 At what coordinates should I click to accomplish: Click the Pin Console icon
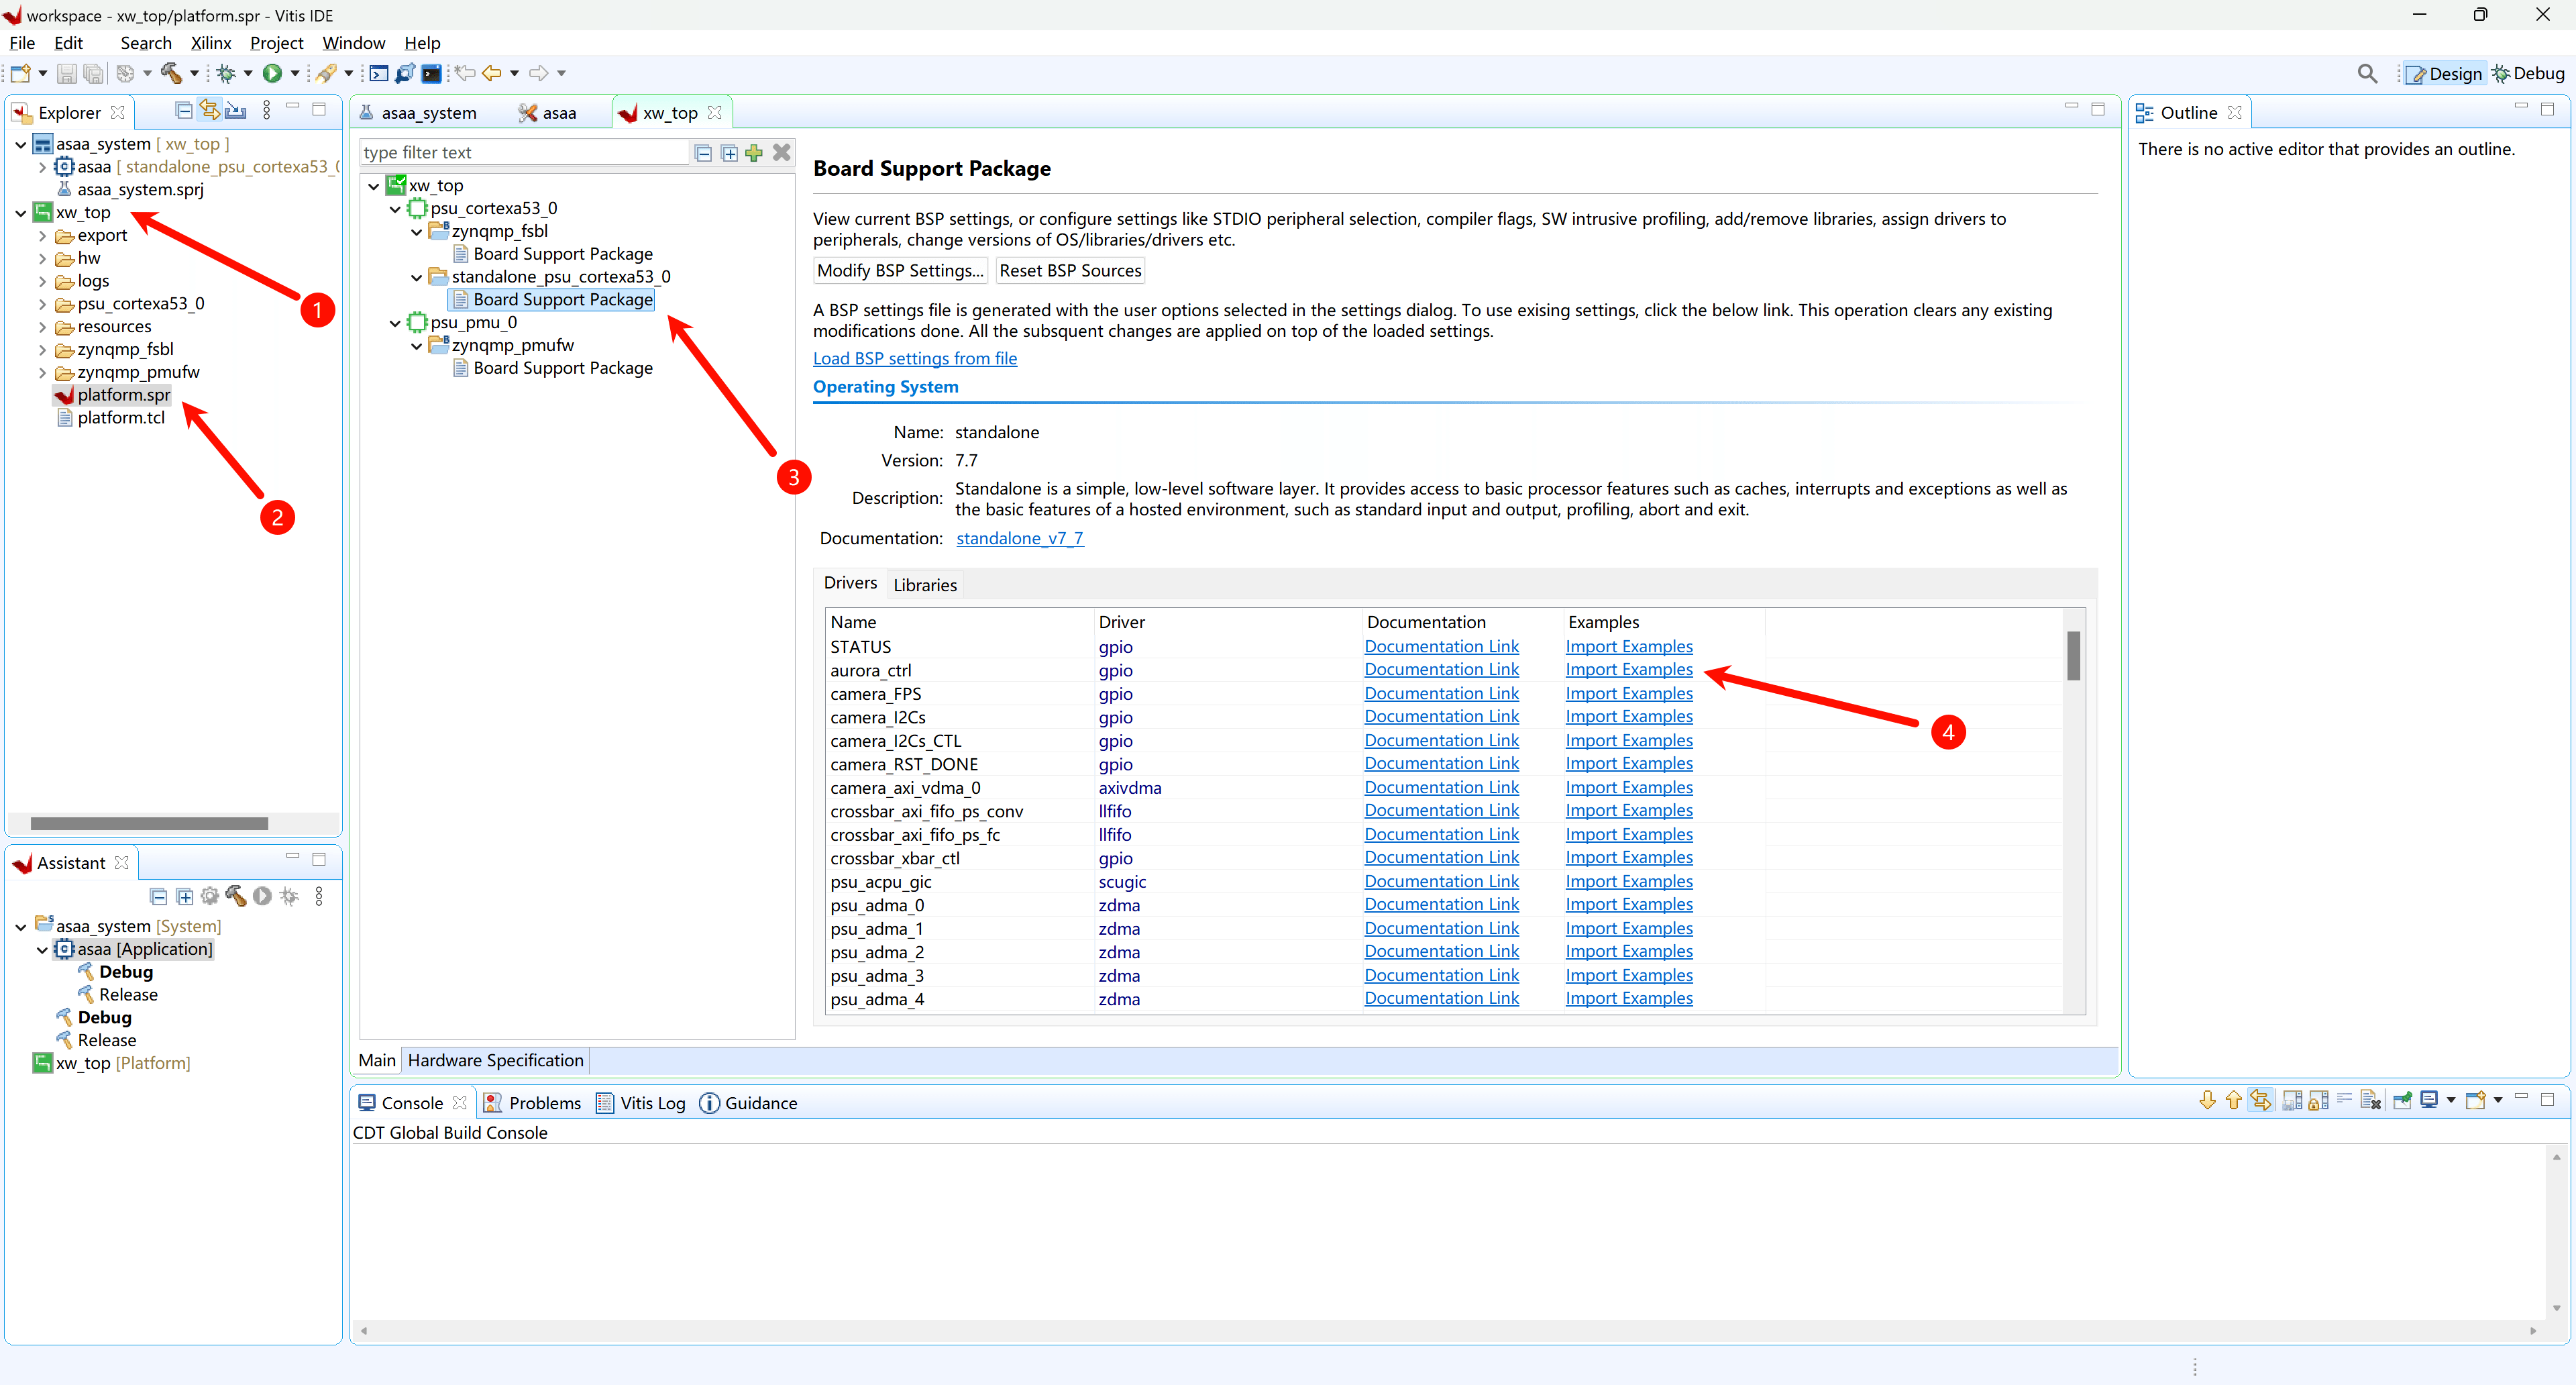tap(2402, 1101)
